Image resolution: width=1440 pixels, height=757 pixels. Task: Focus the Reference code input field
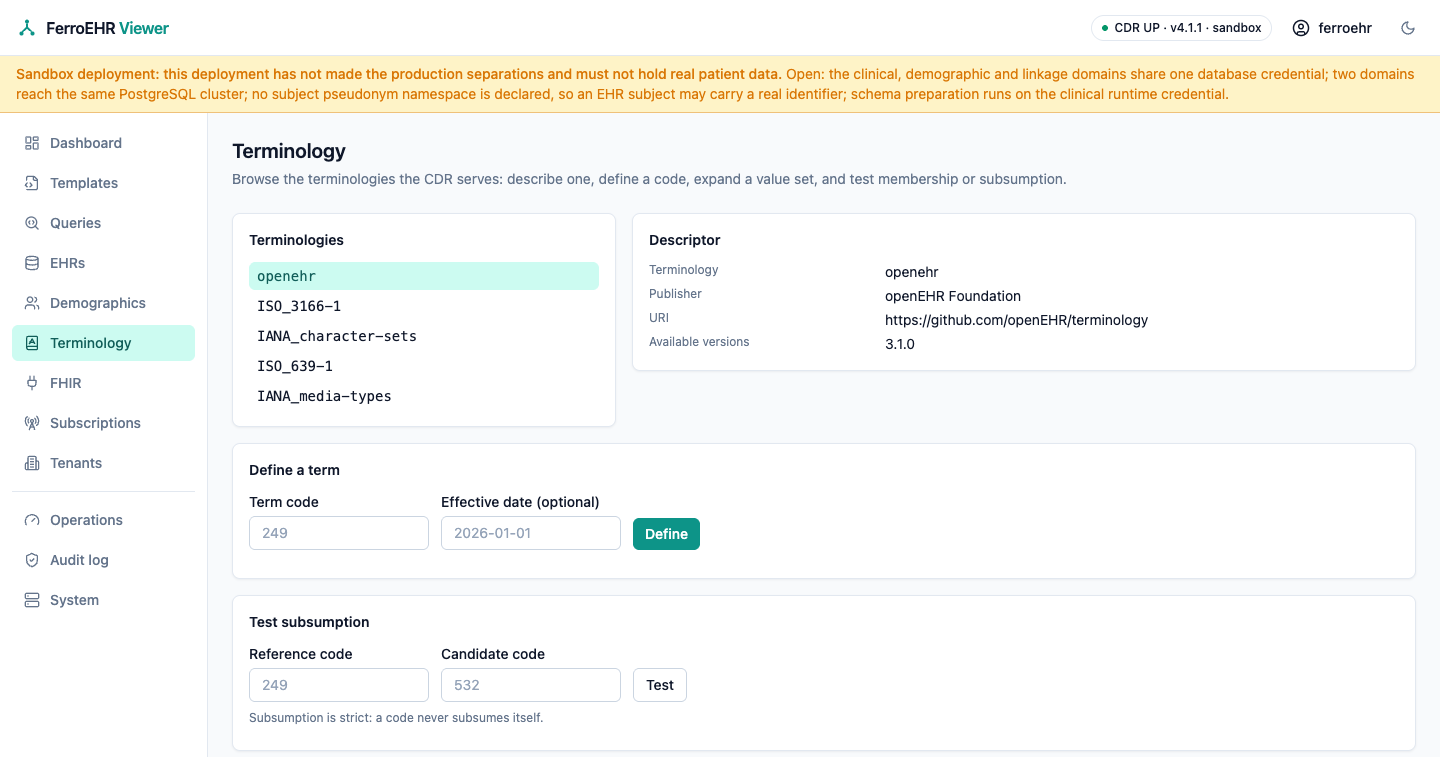(339, 685)
